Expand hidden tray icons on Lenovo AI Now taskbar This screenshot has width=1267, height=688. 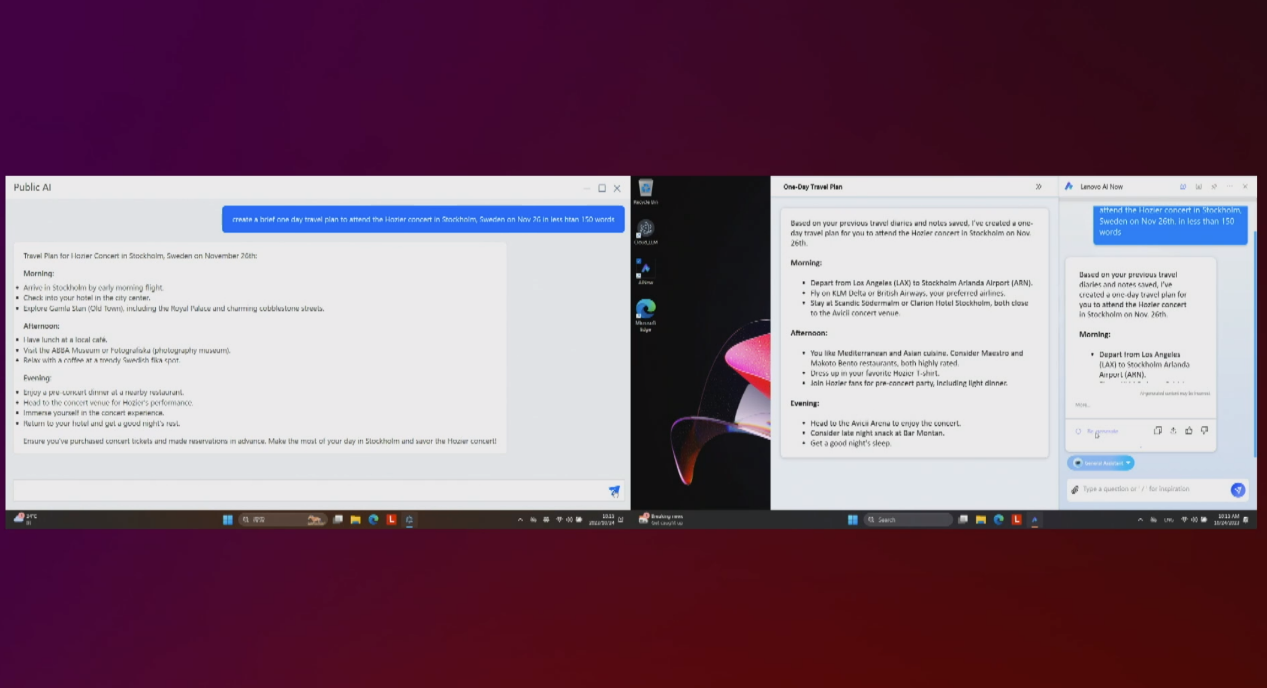coord(1141,520)
